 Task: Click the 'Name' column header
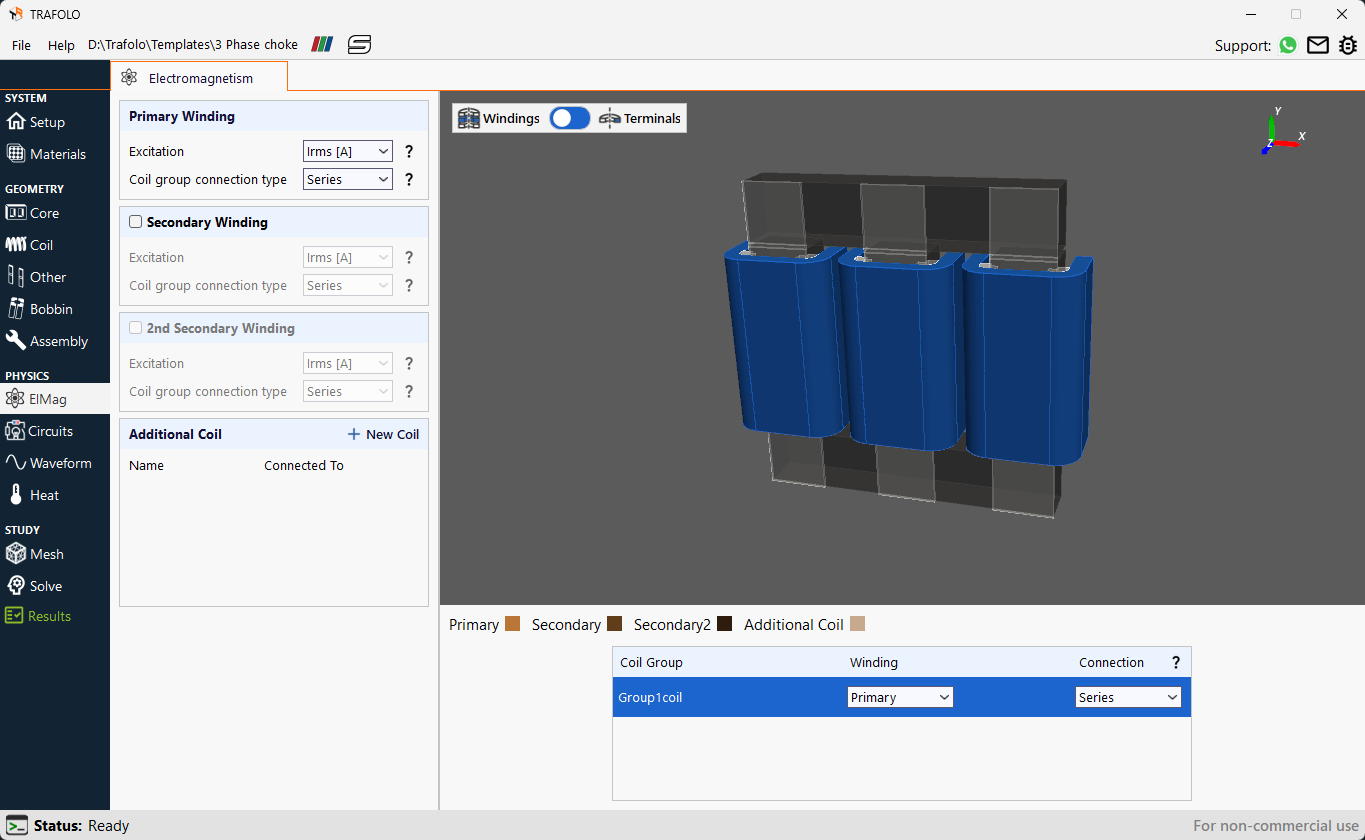coord(146,466)
